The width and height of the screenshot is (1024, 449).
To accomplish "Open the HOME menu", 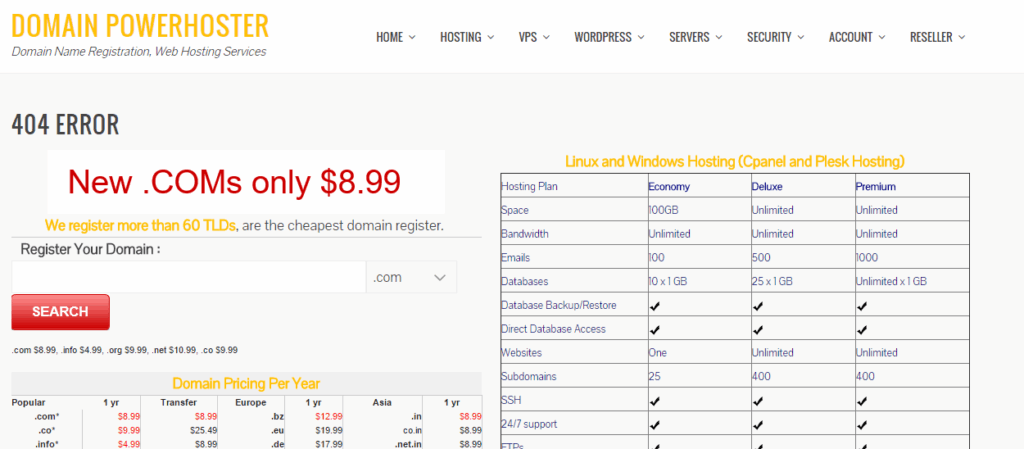I will pos(395,37).
